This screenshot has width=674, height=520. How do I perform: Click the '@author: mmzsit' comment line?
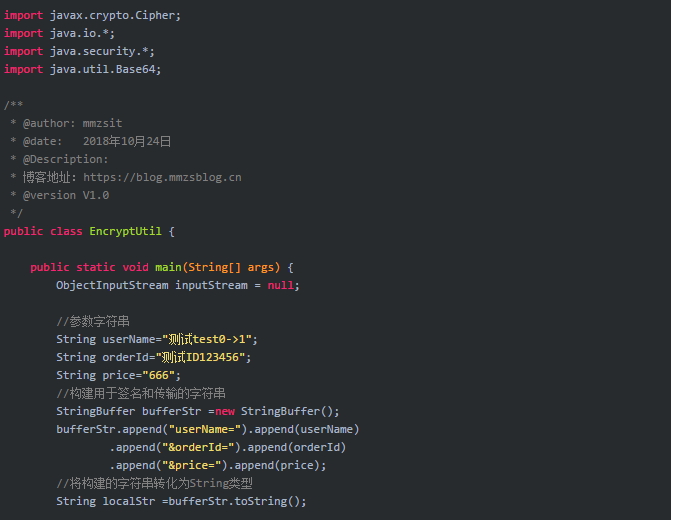[66, 124]
